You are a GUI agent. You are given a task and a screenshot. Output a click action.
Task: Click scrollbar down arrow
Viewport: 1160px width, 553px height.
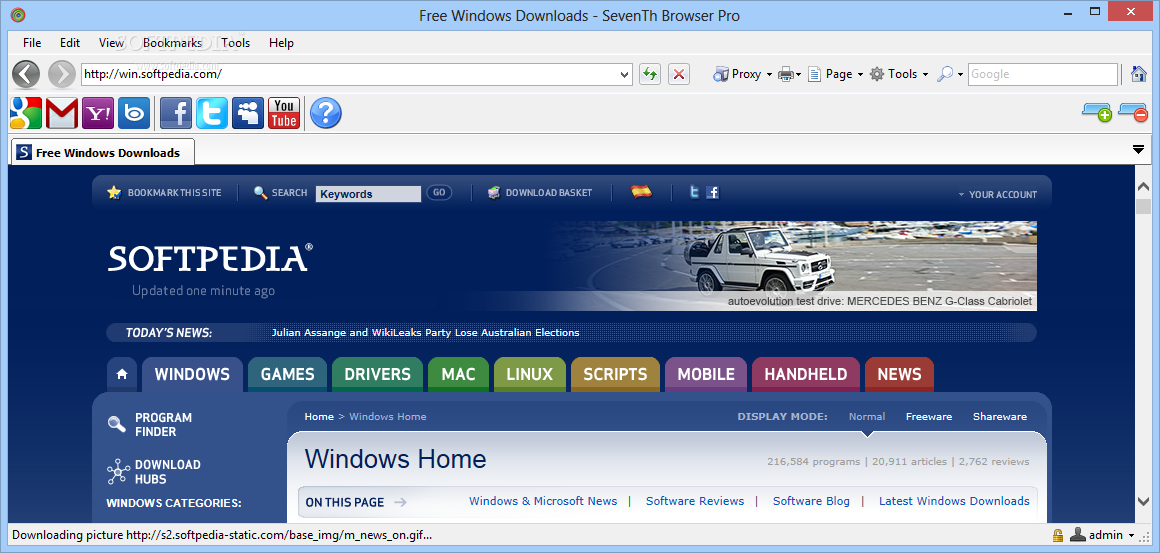(x=1142, y=501)
